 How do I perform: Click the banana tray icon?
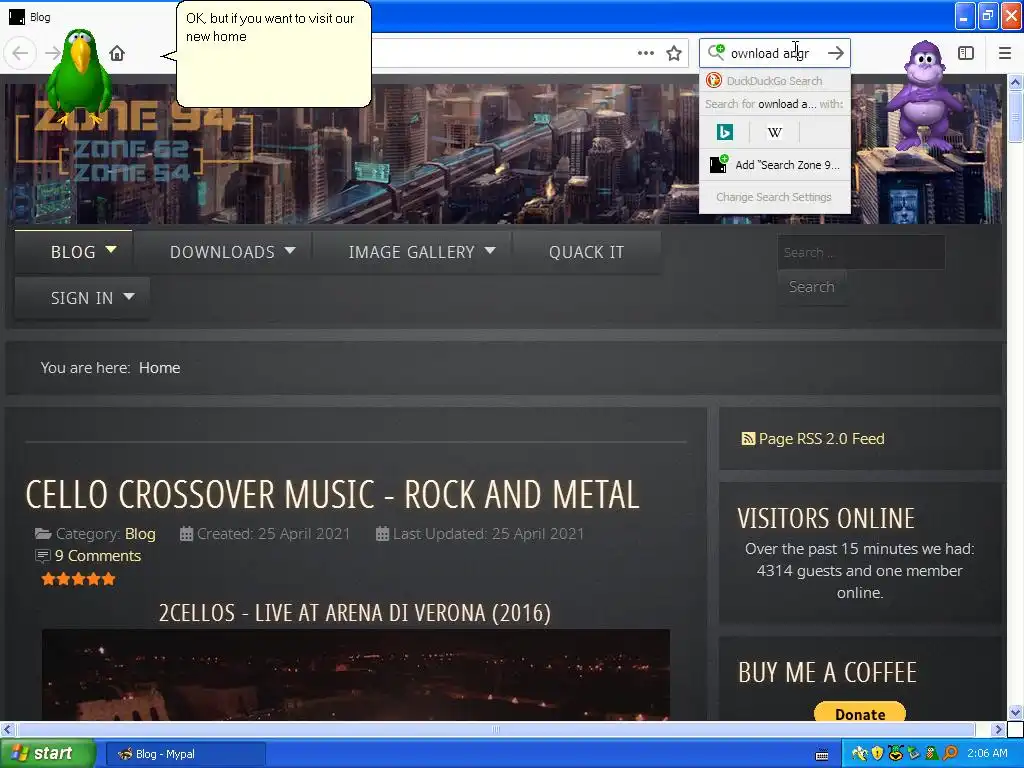point(859,754)
